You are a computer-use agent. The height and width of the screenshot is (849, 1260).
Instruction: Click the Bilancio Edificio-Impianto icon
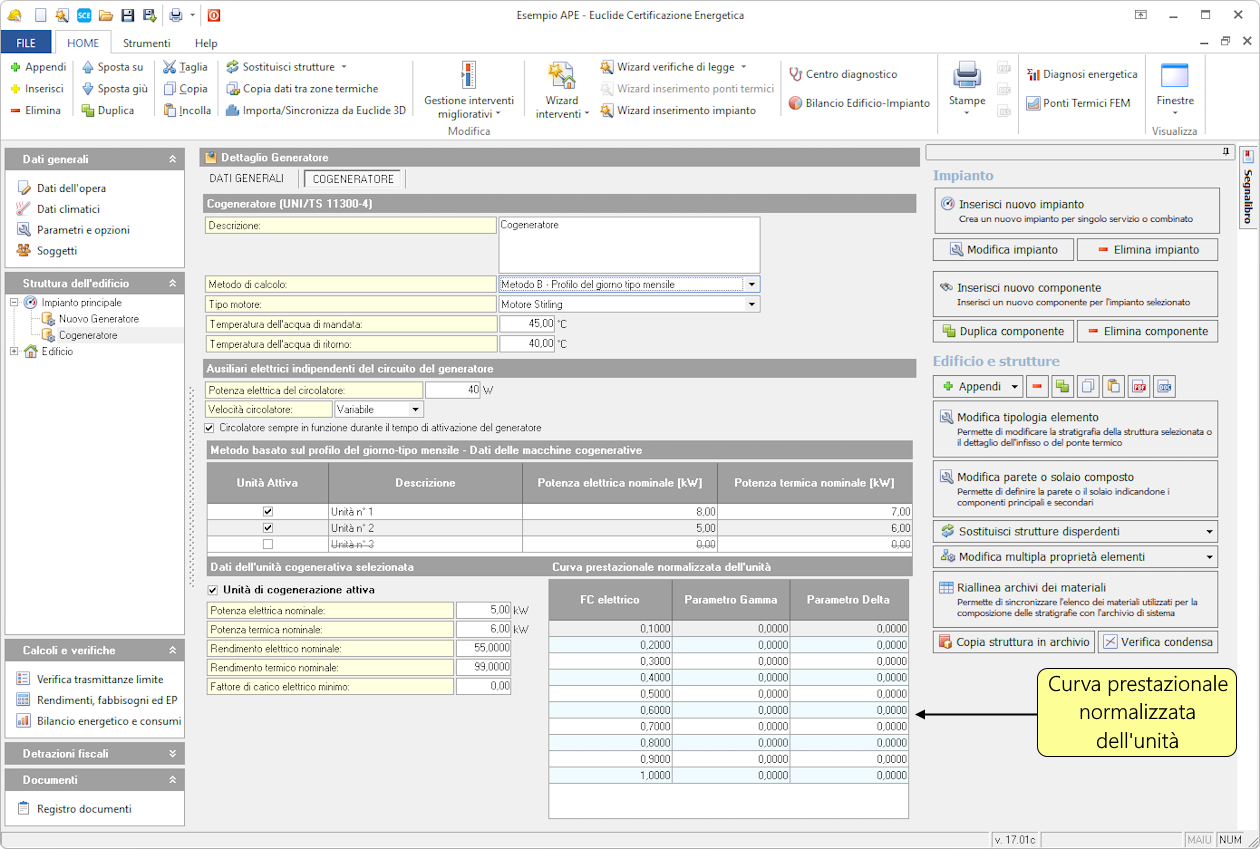pos(796,103)
